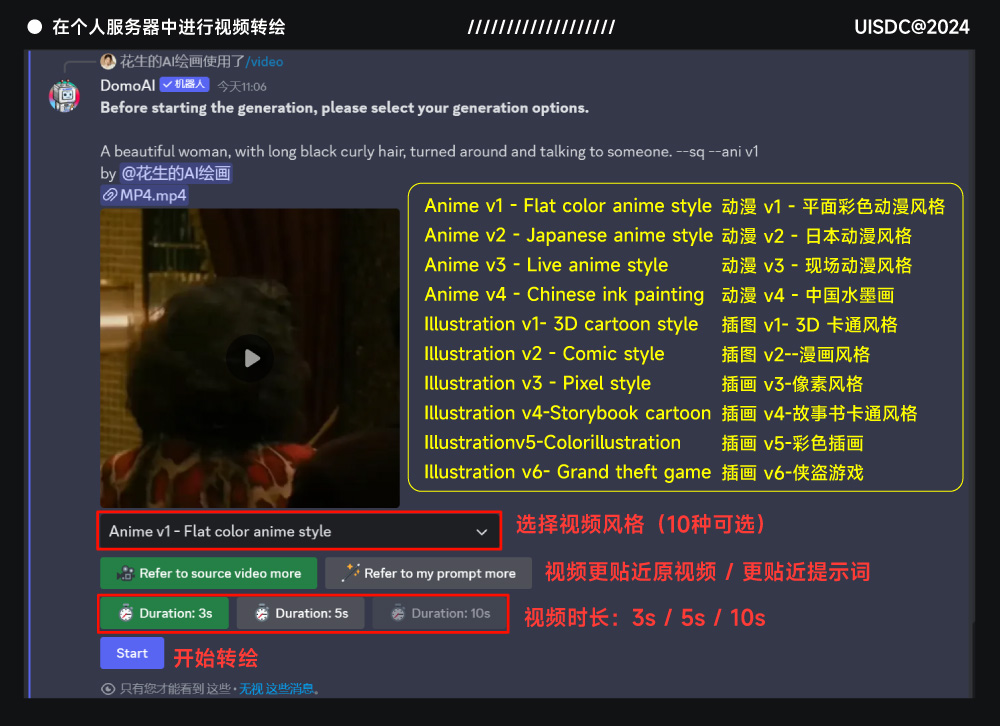Open the DomoAI username profile
This screenshot has height=726, width=1000.
tap(127, 86)
